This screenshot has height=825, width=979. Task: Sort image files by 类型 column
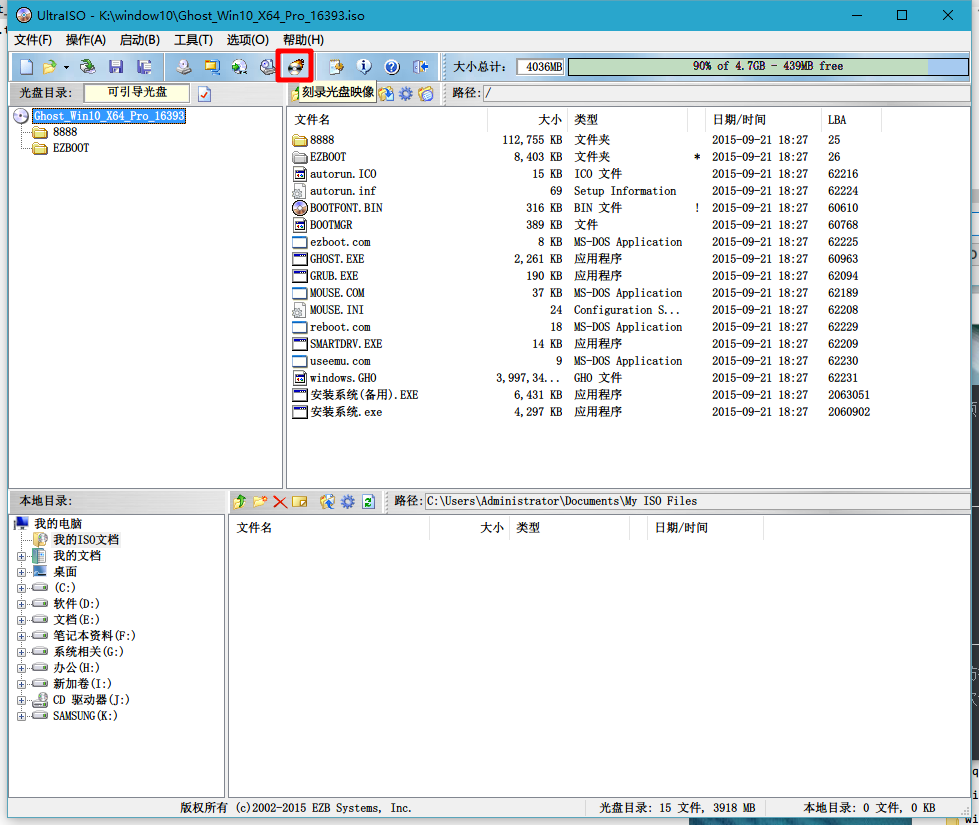(x=627, y=120)
